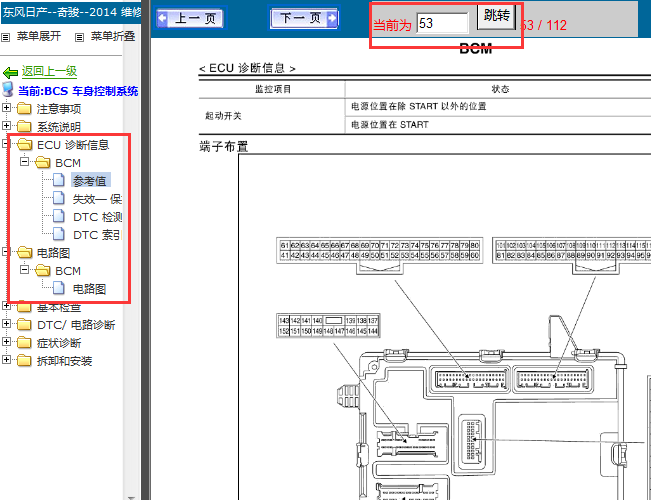Click the open folder icon of 电路图
The height and width of the screenshot is (500, 651).
(24, 252)
